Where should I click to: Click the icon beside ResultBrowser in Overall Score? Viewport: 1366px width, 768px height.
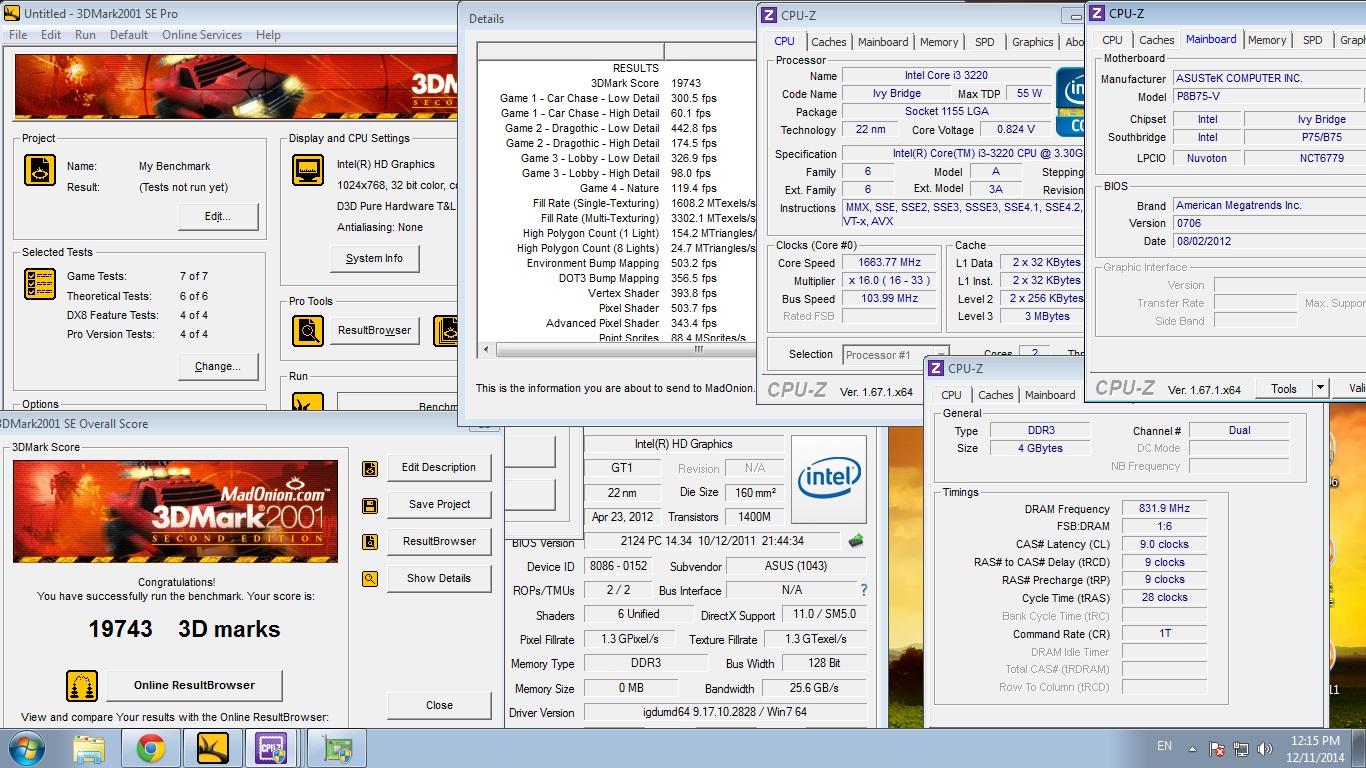(x=370, y=542)
